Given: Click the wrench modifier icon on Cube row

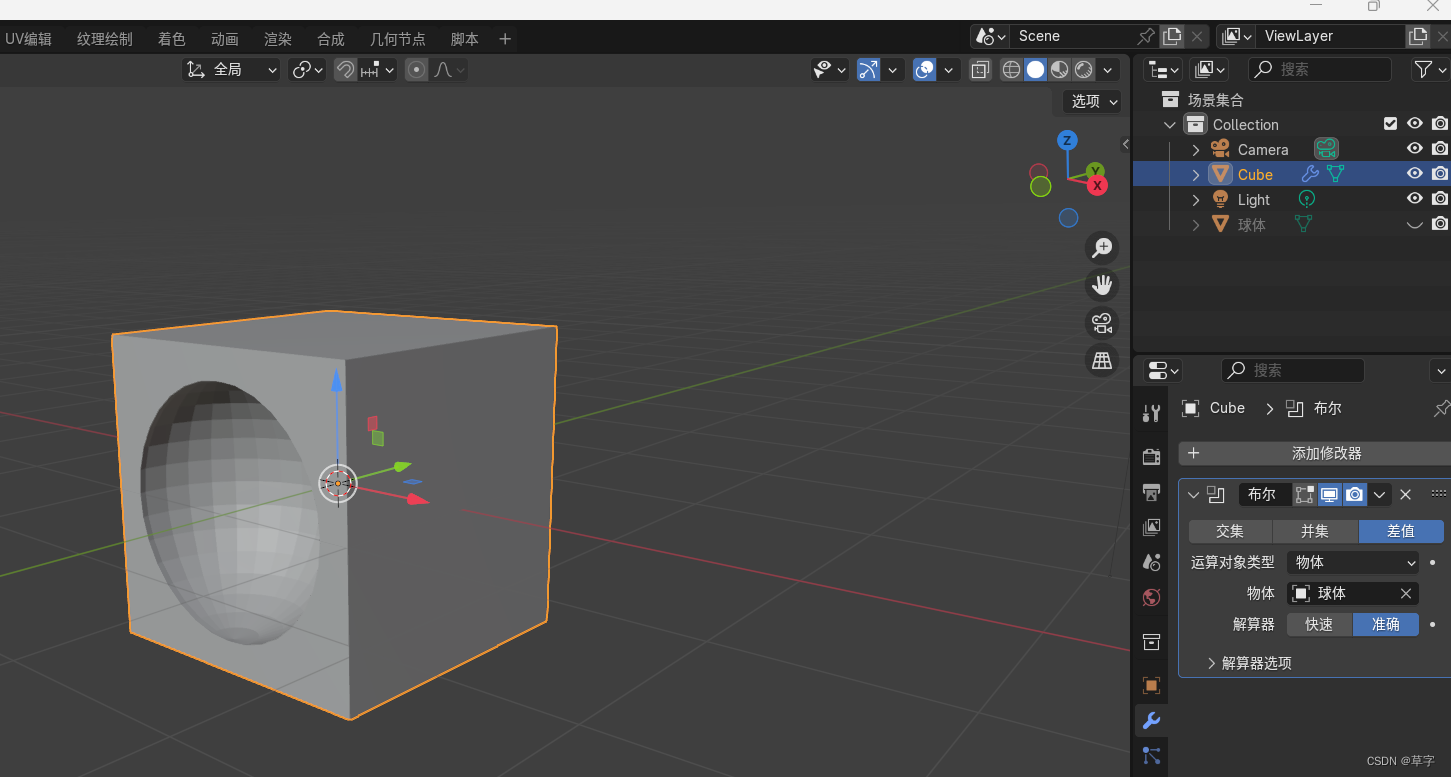Looking at the screenshot, I should point(1310,174).
